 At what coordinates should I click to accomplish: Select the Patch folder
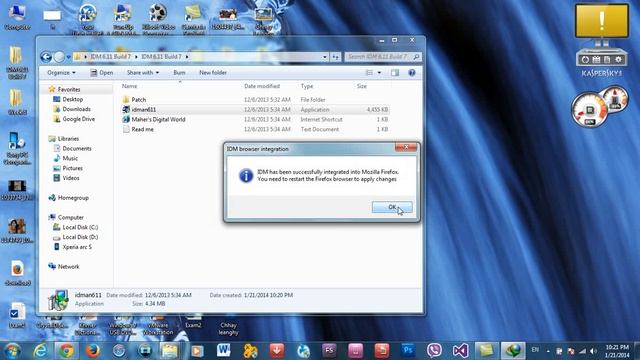point(138,100)
